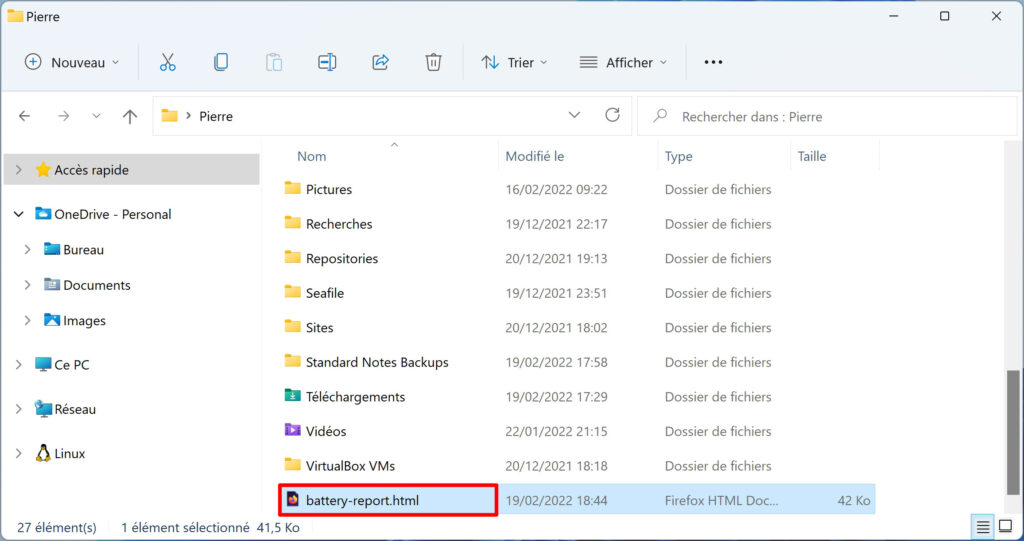Click the 42 Ko size cell
This screenshot has width=1024, height=541.
point(854,500)
